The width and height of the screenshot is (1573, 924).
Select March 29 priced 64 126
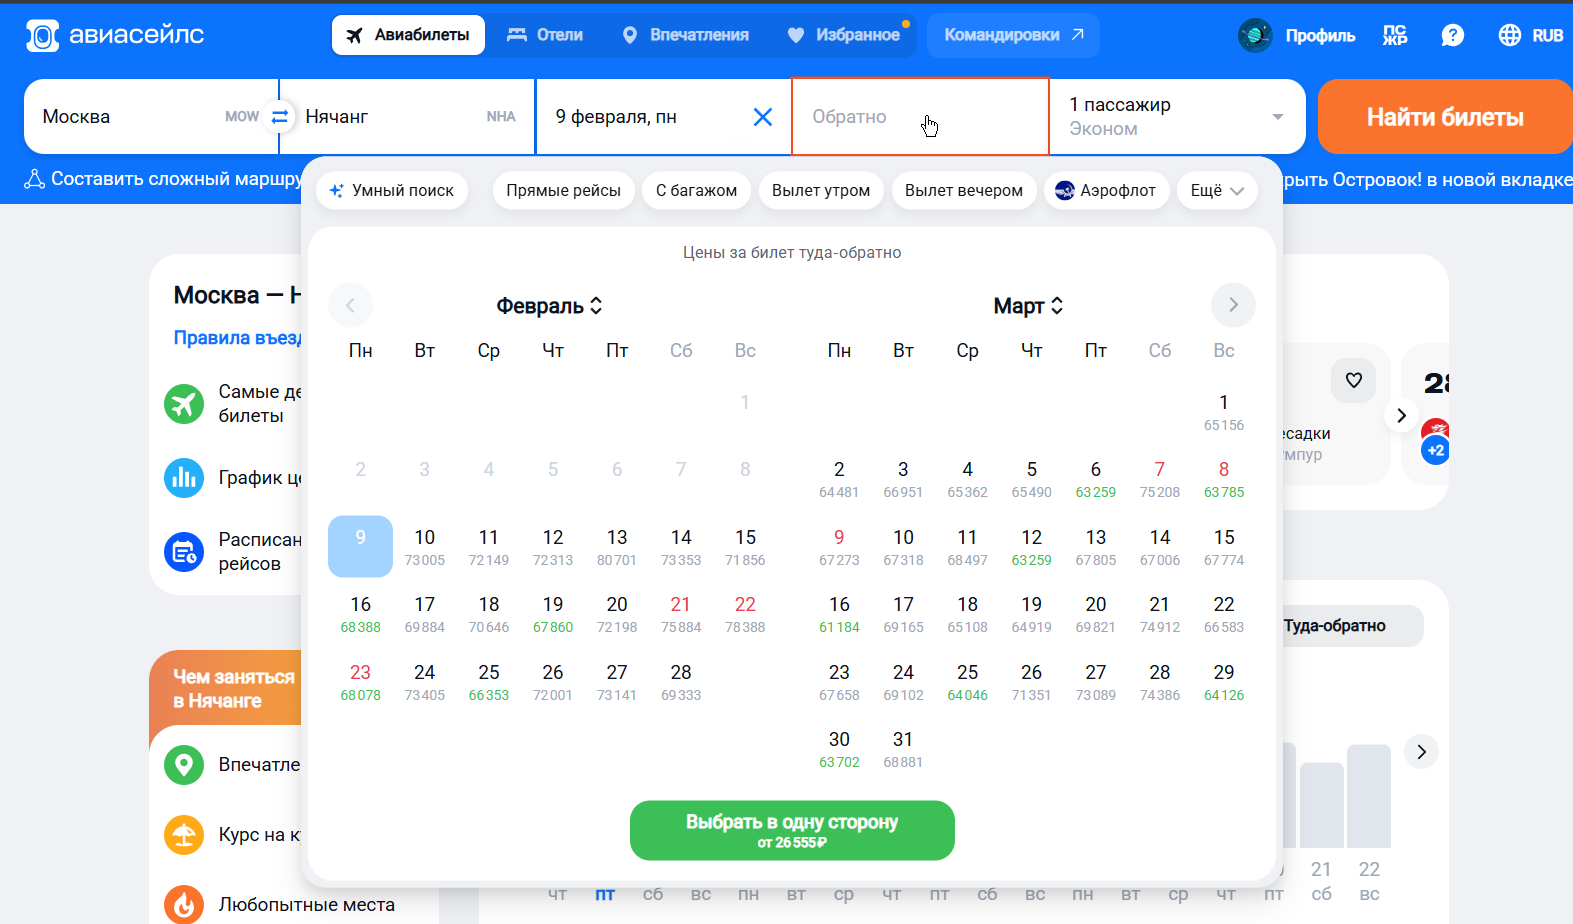click(1224, 682)
